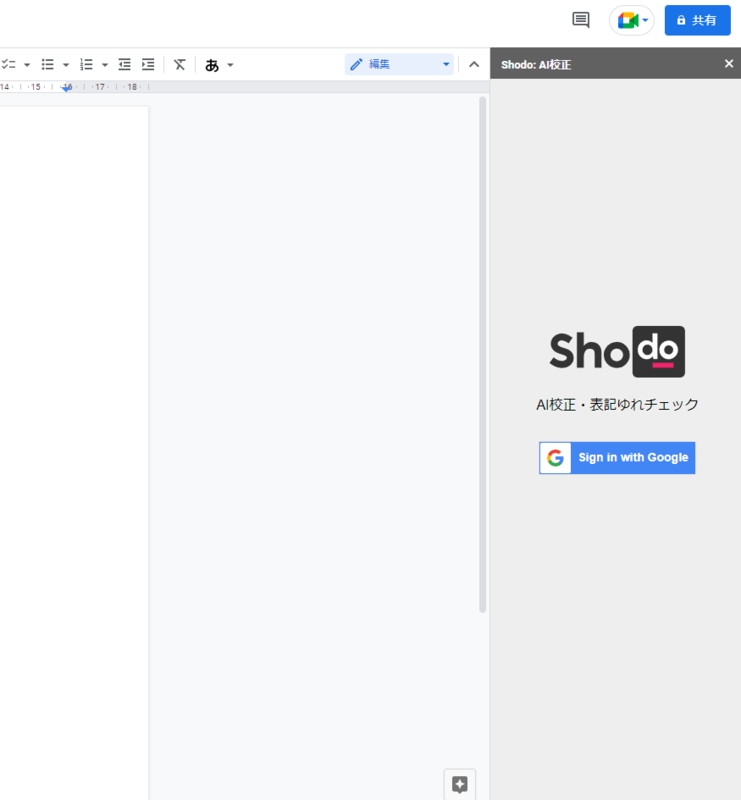Click the AI校正・表記ゆれチェック text

[617, 405]
